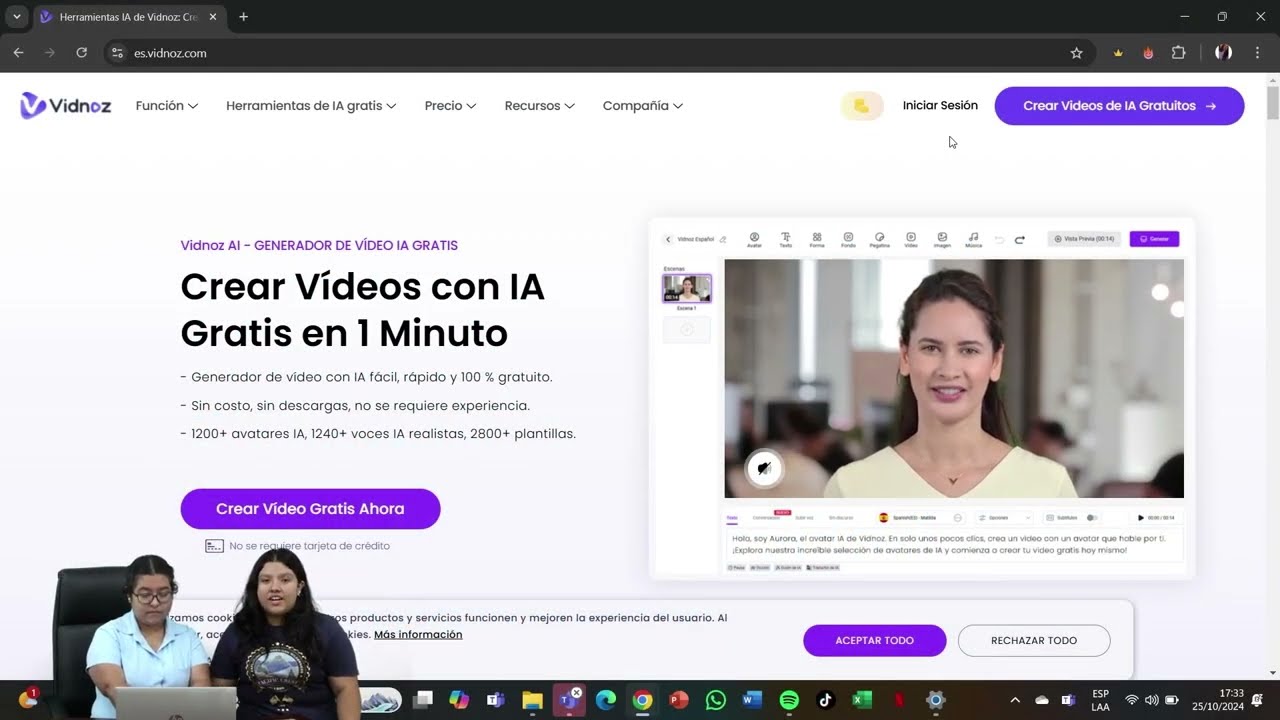Click the Música tool in the editor preview
The height and width of the screenshot is (720, 1280).
[973, 239]
